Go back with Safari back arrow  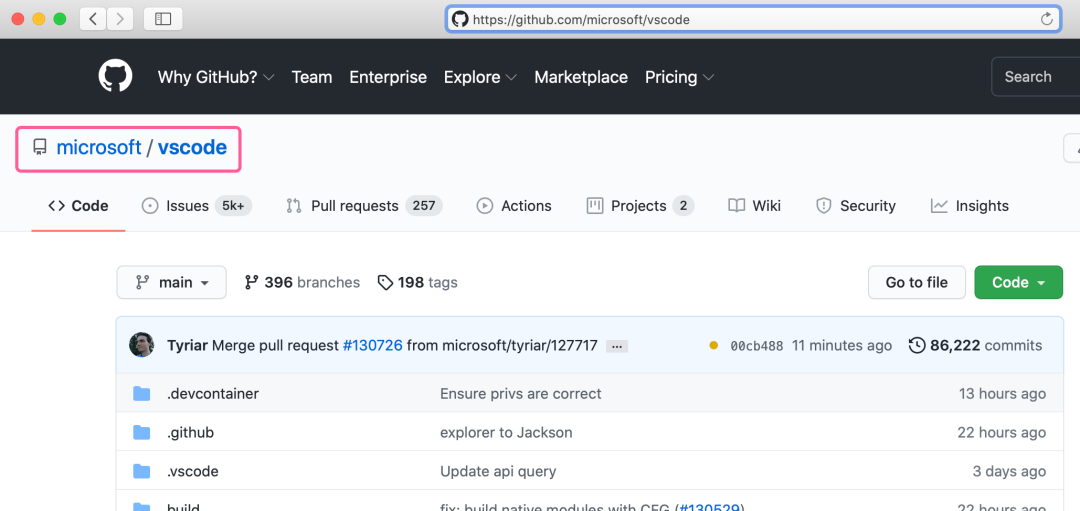(93, 19)
